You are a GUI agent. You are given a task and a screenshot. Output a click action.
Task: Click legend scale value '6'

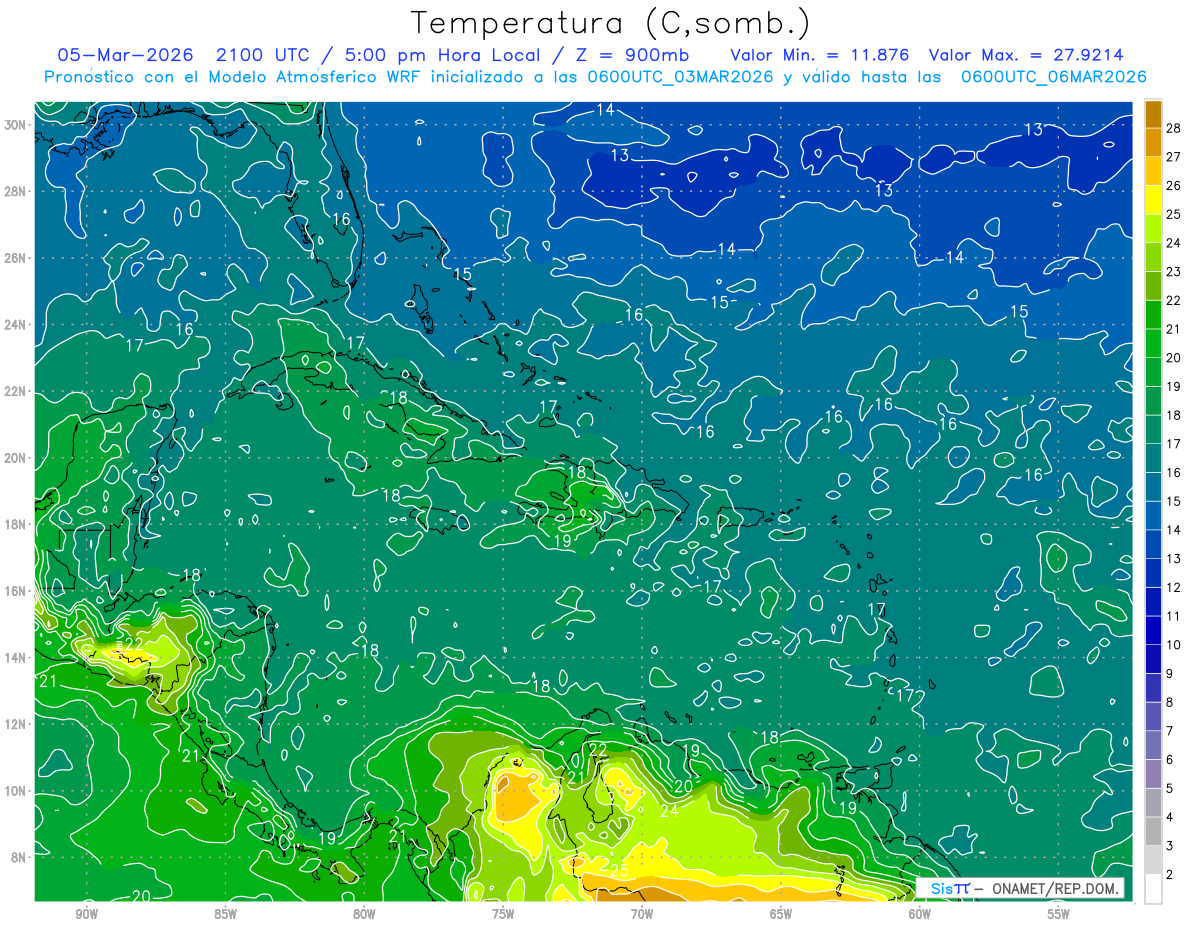coord(1170,760)
